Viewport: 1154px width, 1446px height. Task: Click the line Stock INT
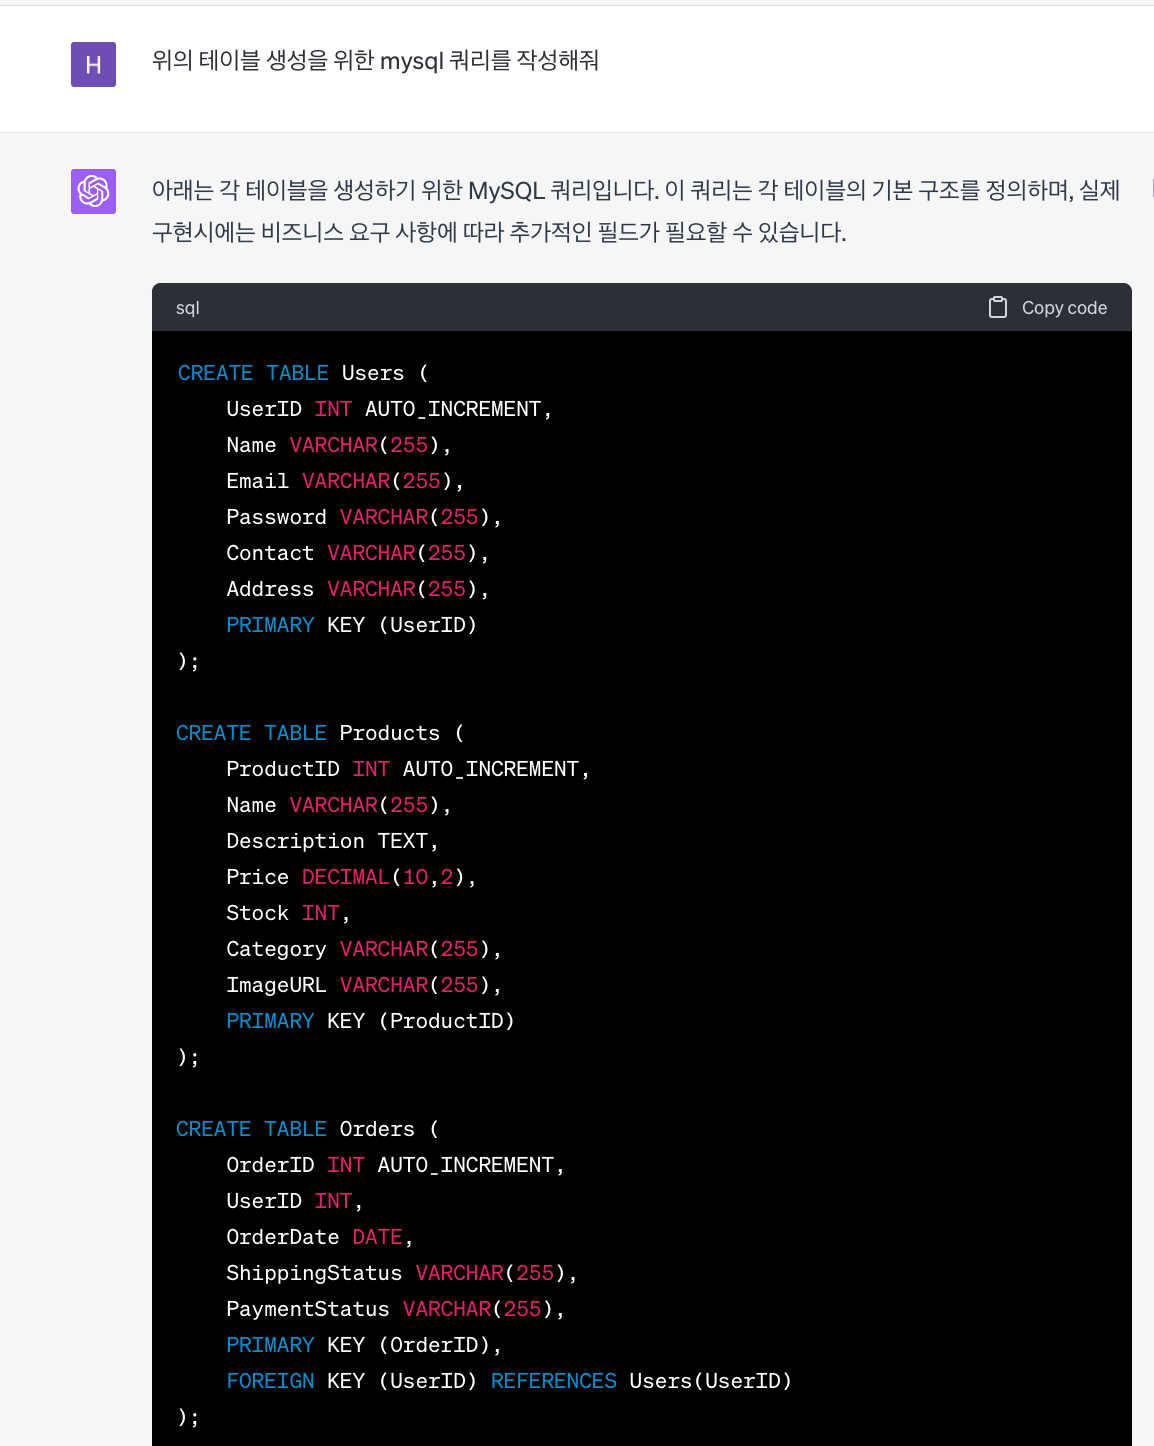point(288,913)
